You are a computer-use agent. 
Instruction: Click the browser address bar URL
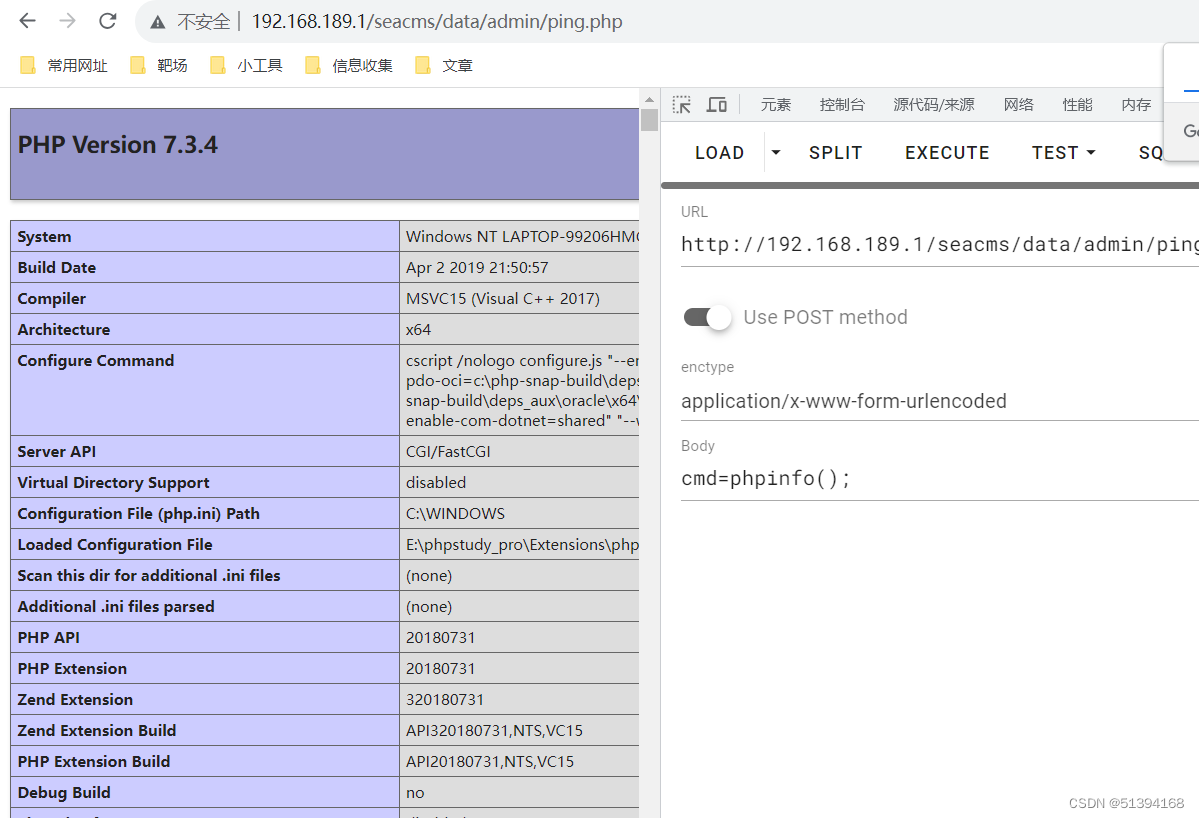coord(437,21)
